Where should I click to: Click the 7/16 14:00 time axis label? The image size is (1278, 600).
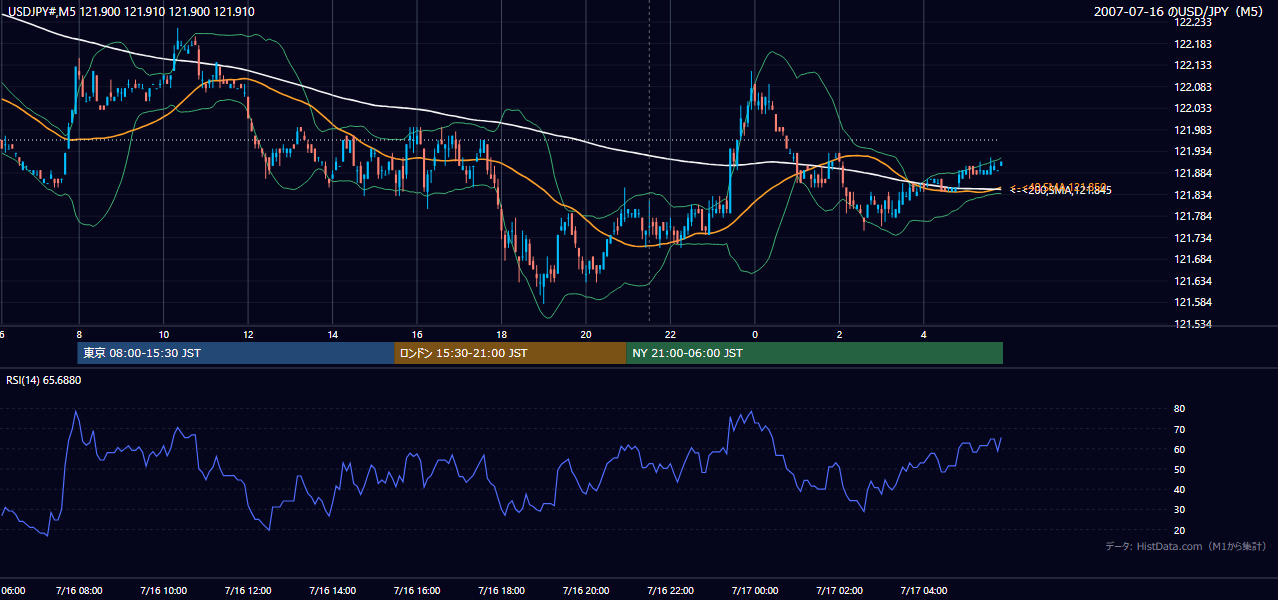click(332, 591)
